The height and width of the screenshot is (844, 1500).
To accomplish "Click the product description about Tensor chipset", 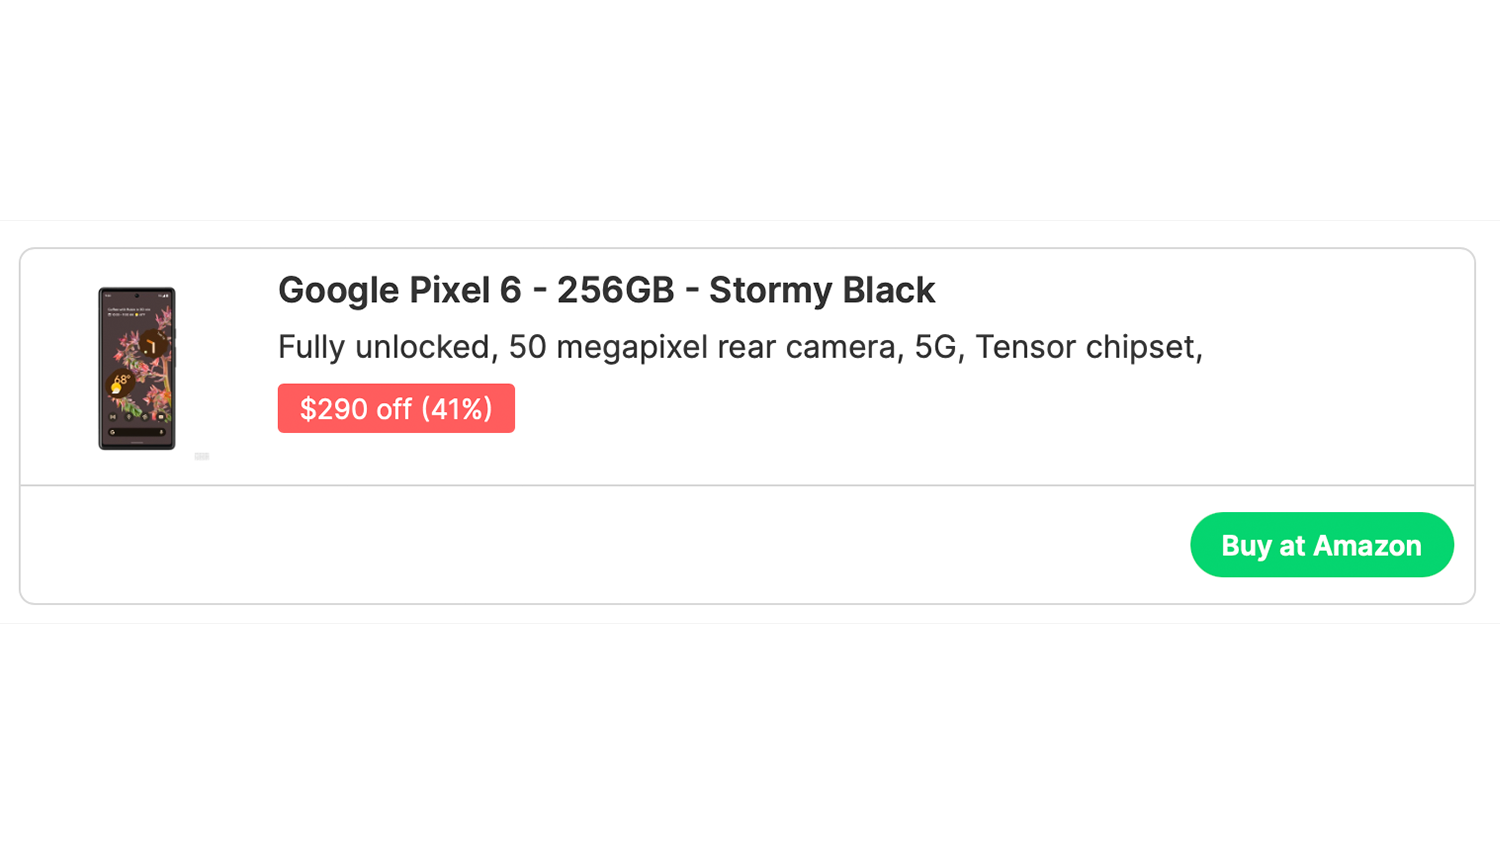I will click(740, 347).
